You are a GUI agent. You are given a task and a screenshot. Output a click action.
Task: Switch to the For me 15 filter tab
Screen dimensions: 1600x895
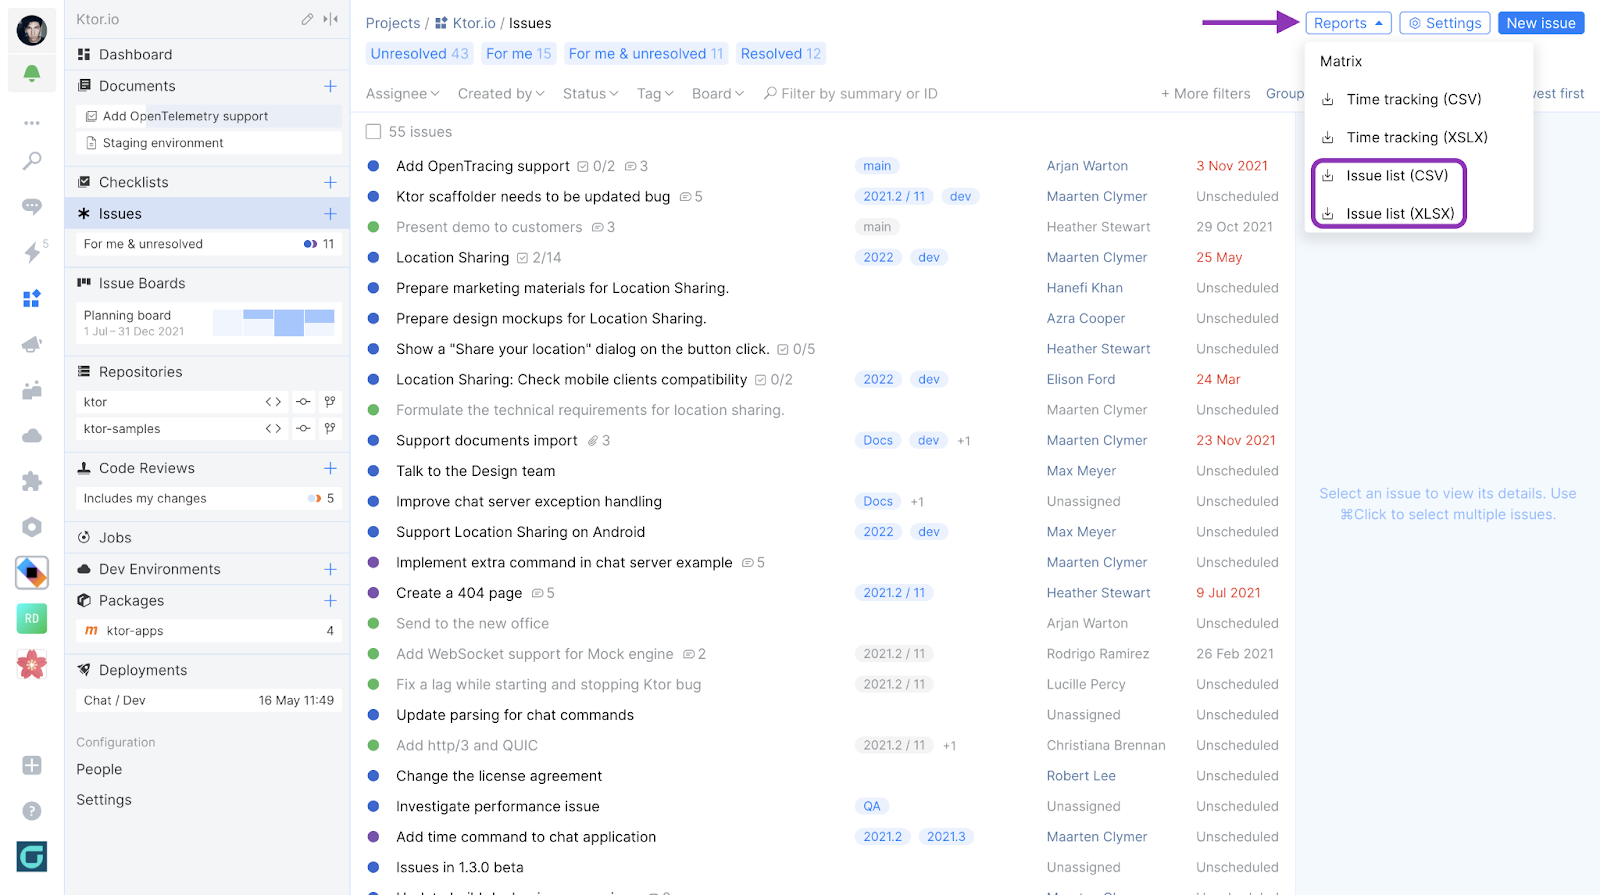518,54
